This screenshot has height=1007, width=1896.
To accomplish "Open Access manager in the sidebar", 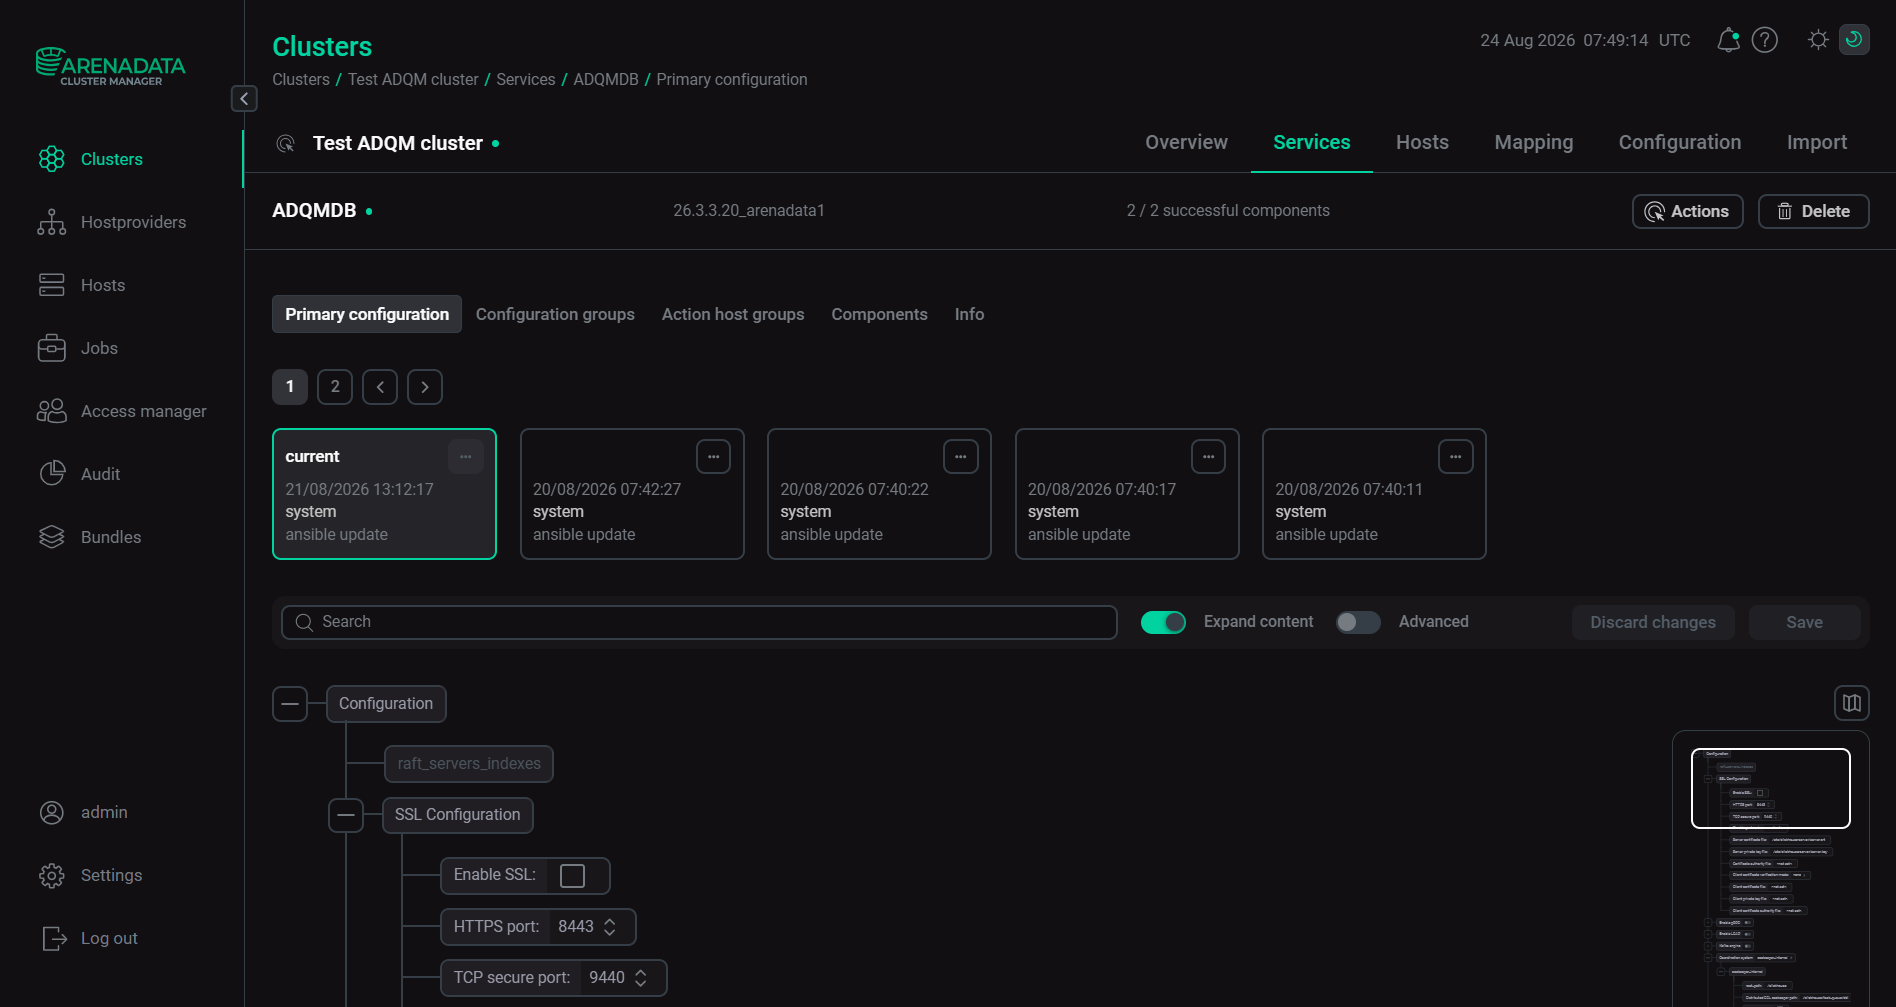I will tap(121, 411).
